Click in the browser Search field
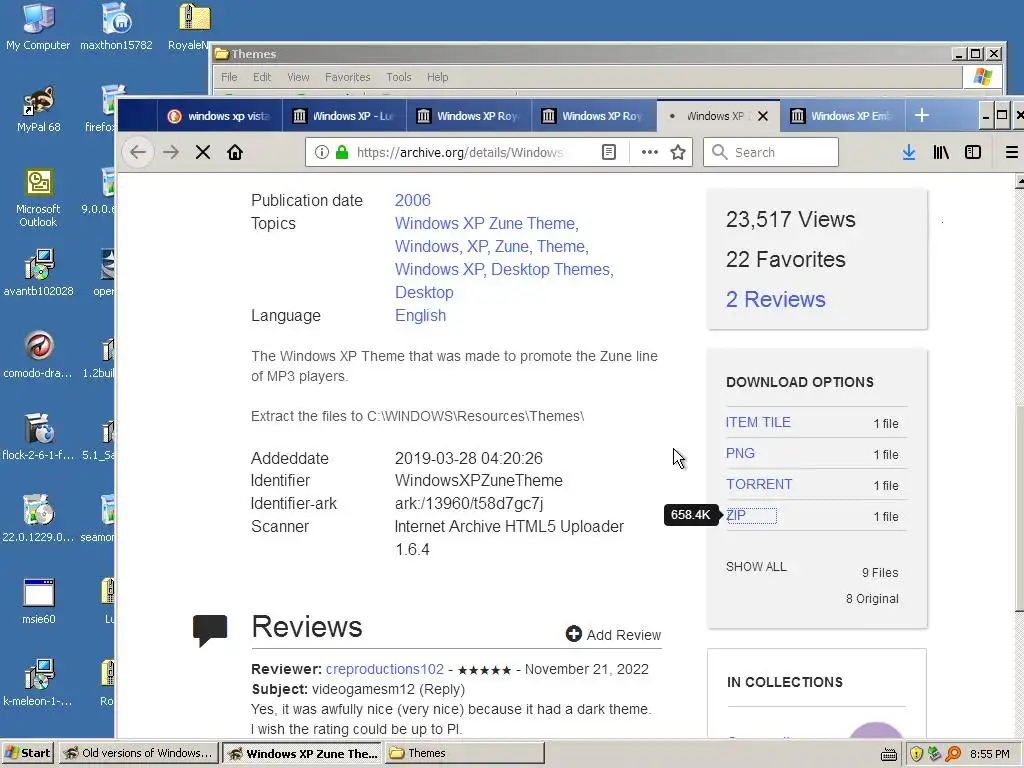Viewport: 1024px width, 768px height. click(771, 152)
